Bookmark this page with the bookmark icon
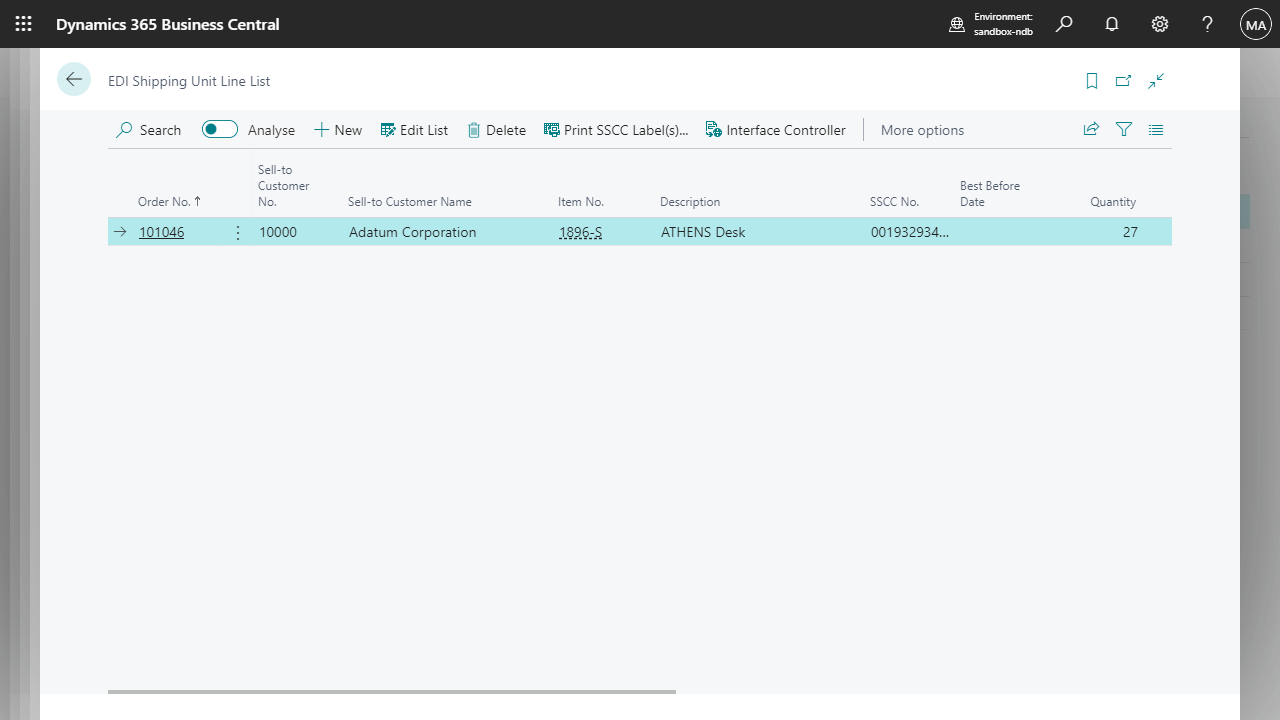Screen dimensions: 1280x720 pos(1092,81)
